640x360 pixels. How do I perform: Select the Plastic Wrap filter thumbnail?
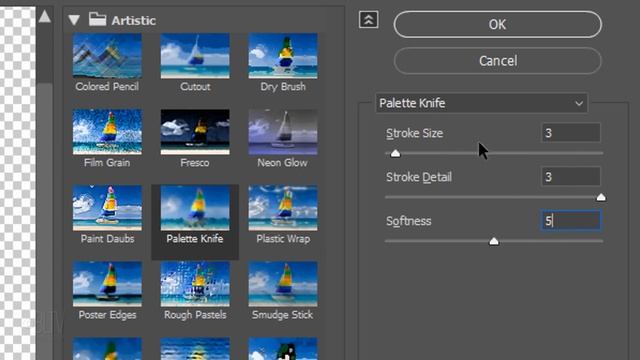click(x=283, y=208)
